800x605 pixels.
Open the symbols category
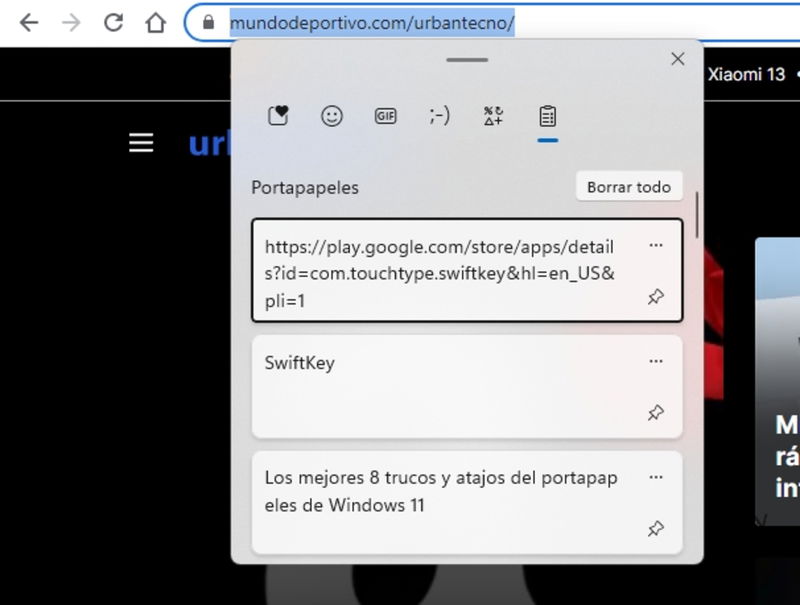pyautogui.click(x=492, y=115)
